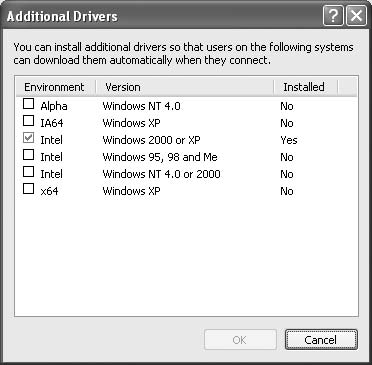Toggle the Intel Windows 2000 or XP checkbox
Image resolution: width=372 pixels, height=365 pixels.
tap(28, 138)
